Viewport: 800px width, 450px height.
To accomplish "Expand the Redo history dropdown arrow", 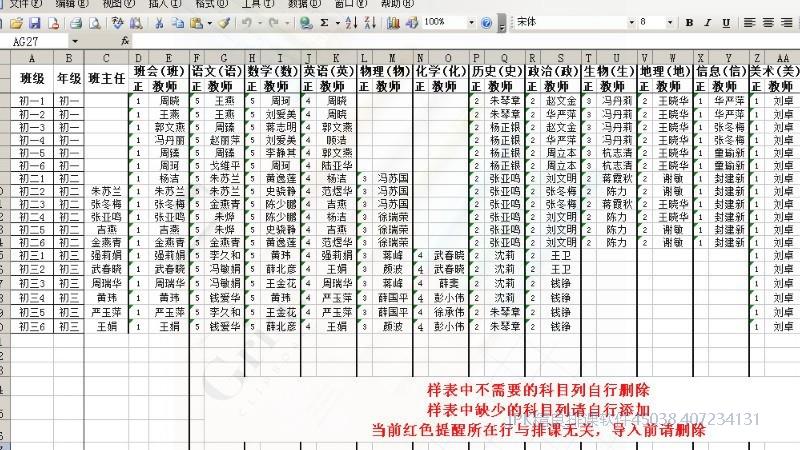I will click(287, 23).
